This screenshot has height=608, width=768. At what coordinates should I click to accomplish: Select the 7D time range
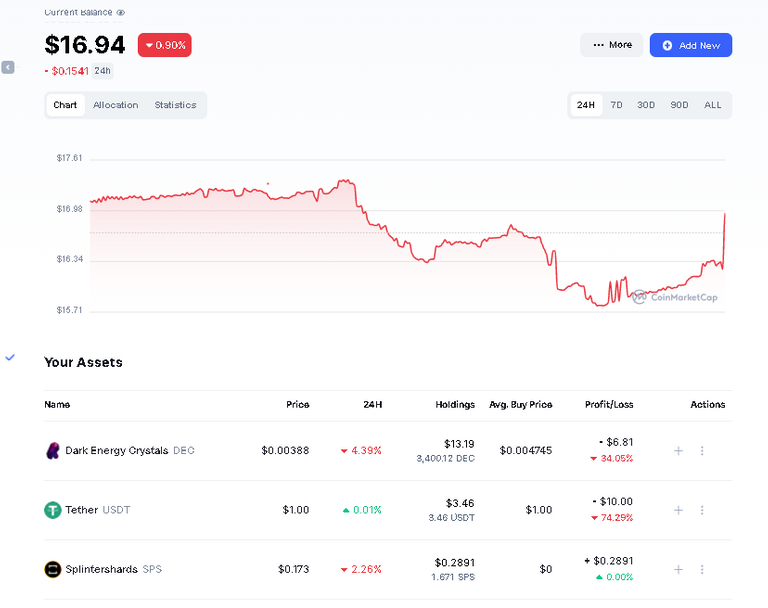(616, 105)
